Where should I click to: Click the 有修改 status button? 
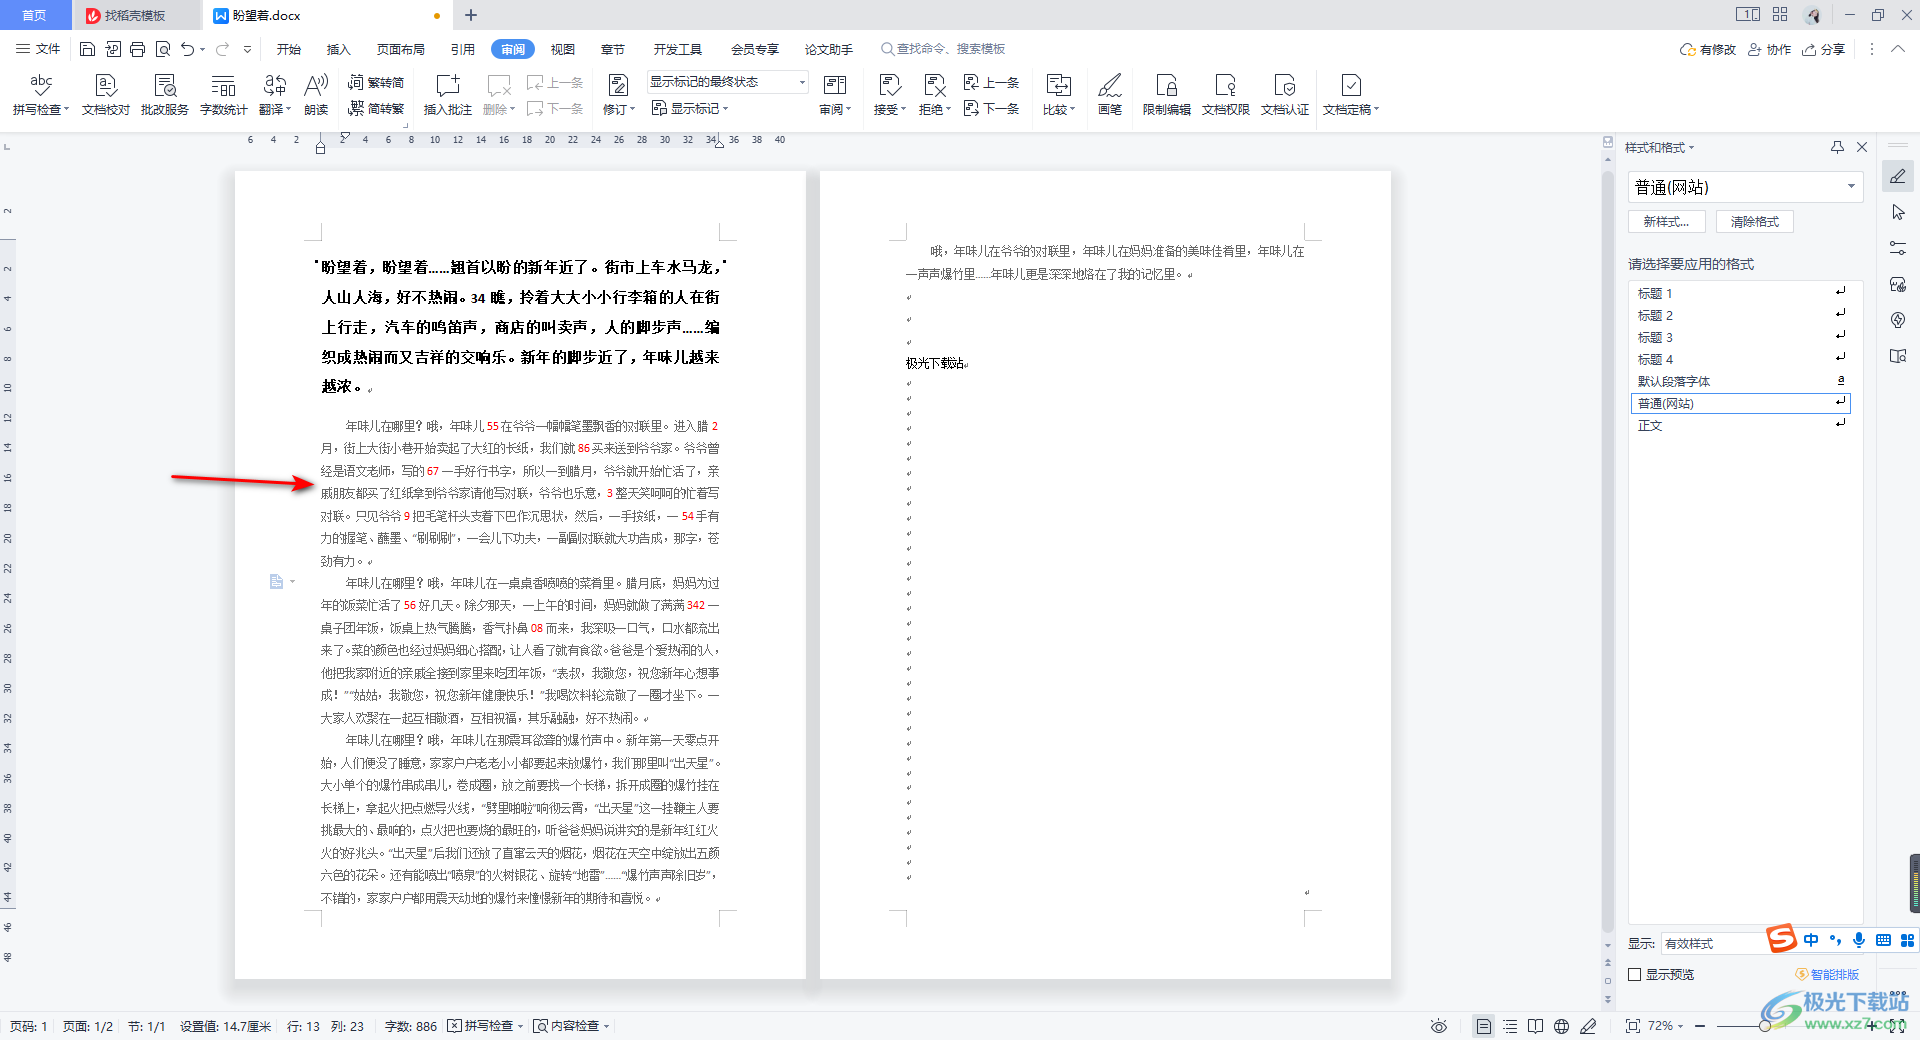[x=1708, y=49]
